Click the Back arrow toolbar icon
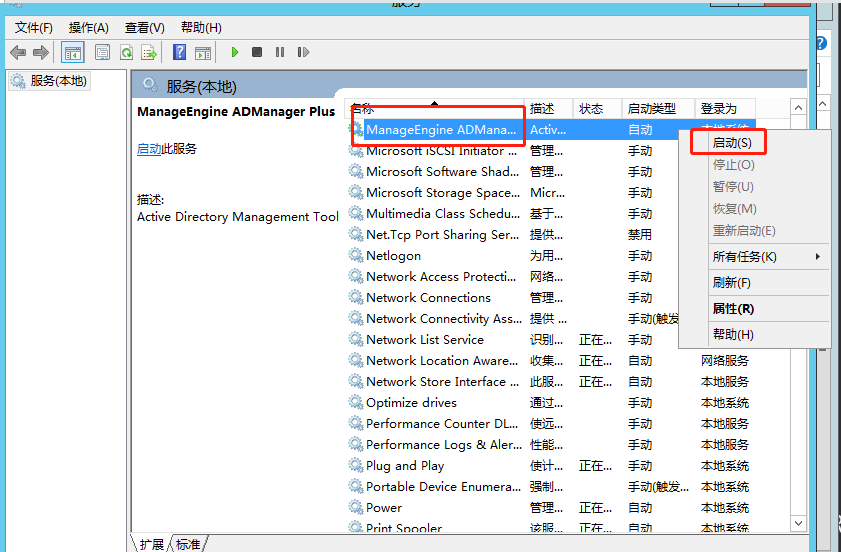 click(18, 52)
